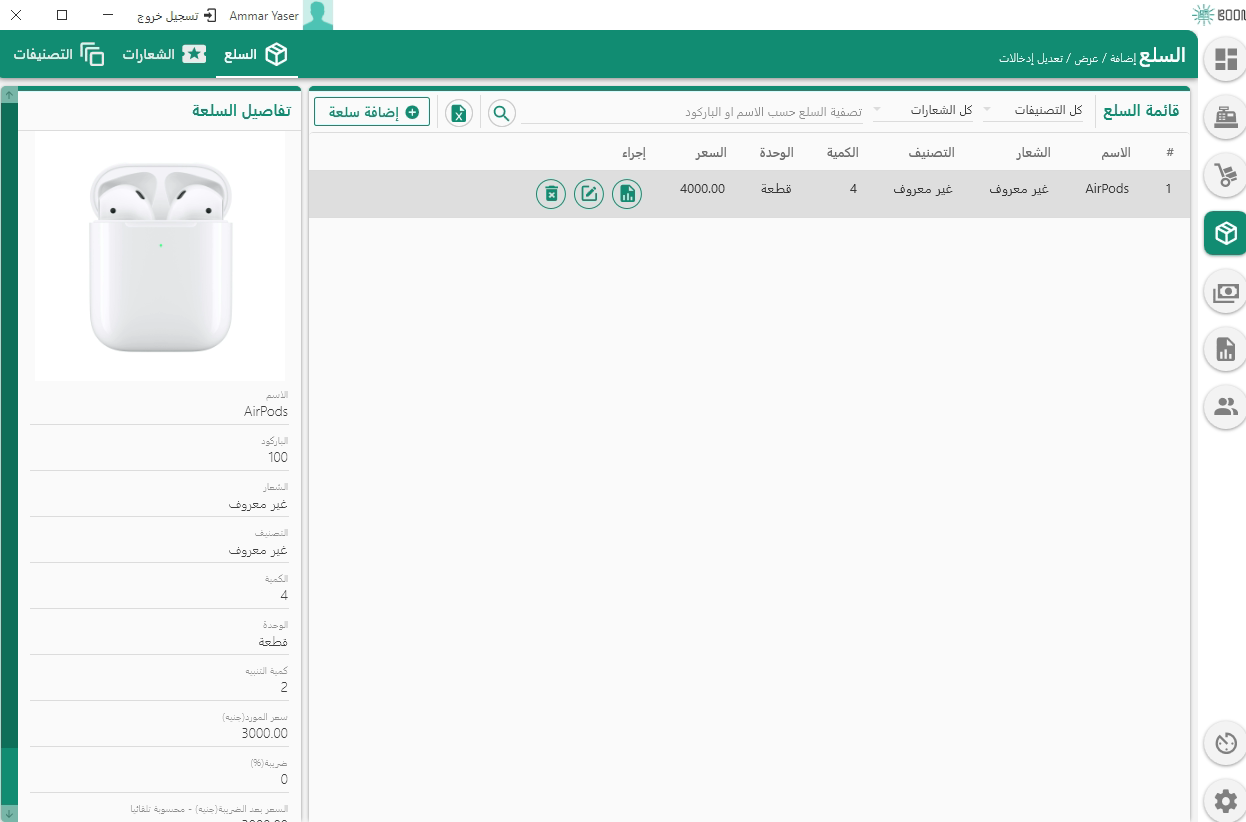Image resolution: width=1246 pixels, height=822 pixels.
Task: Open the settings gear sidebar icon
Action: point(1225,801)
